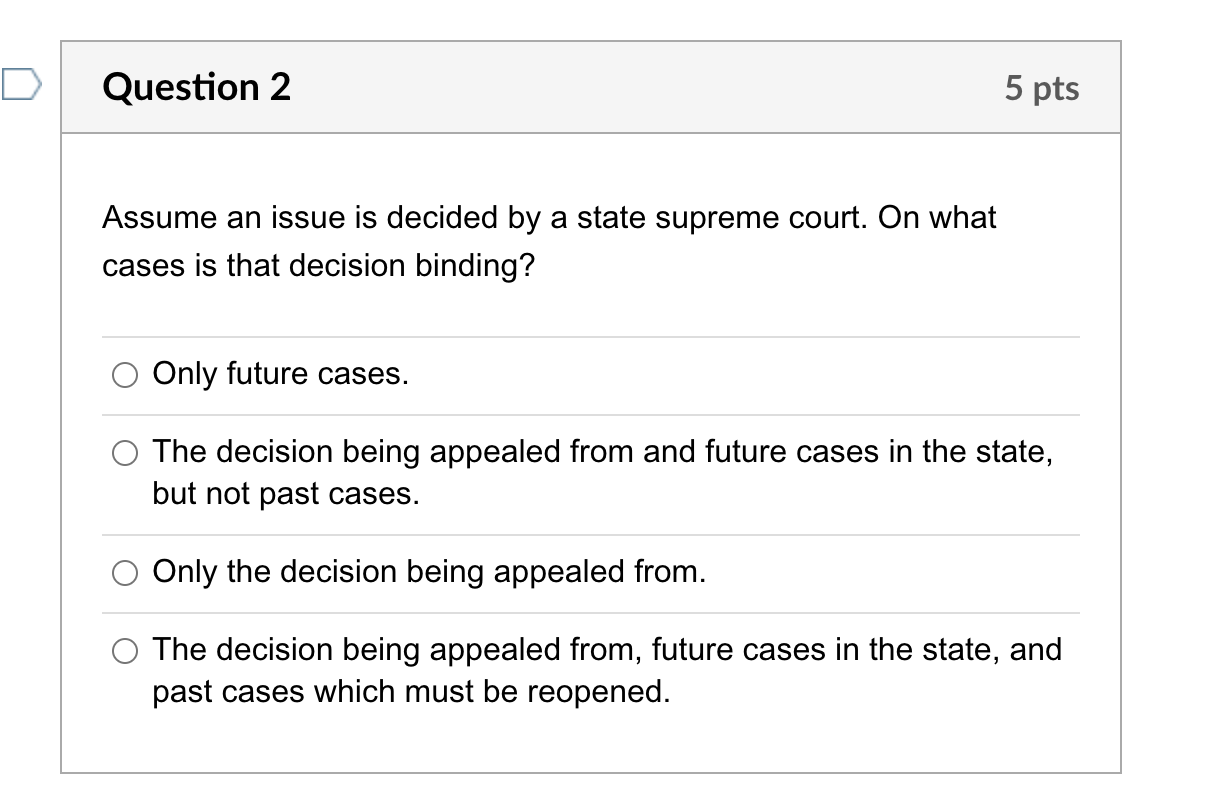Click the '5 pts' point value label
The height and width of the screenshot is (804, 1210).
click(x=1044, y=88)
